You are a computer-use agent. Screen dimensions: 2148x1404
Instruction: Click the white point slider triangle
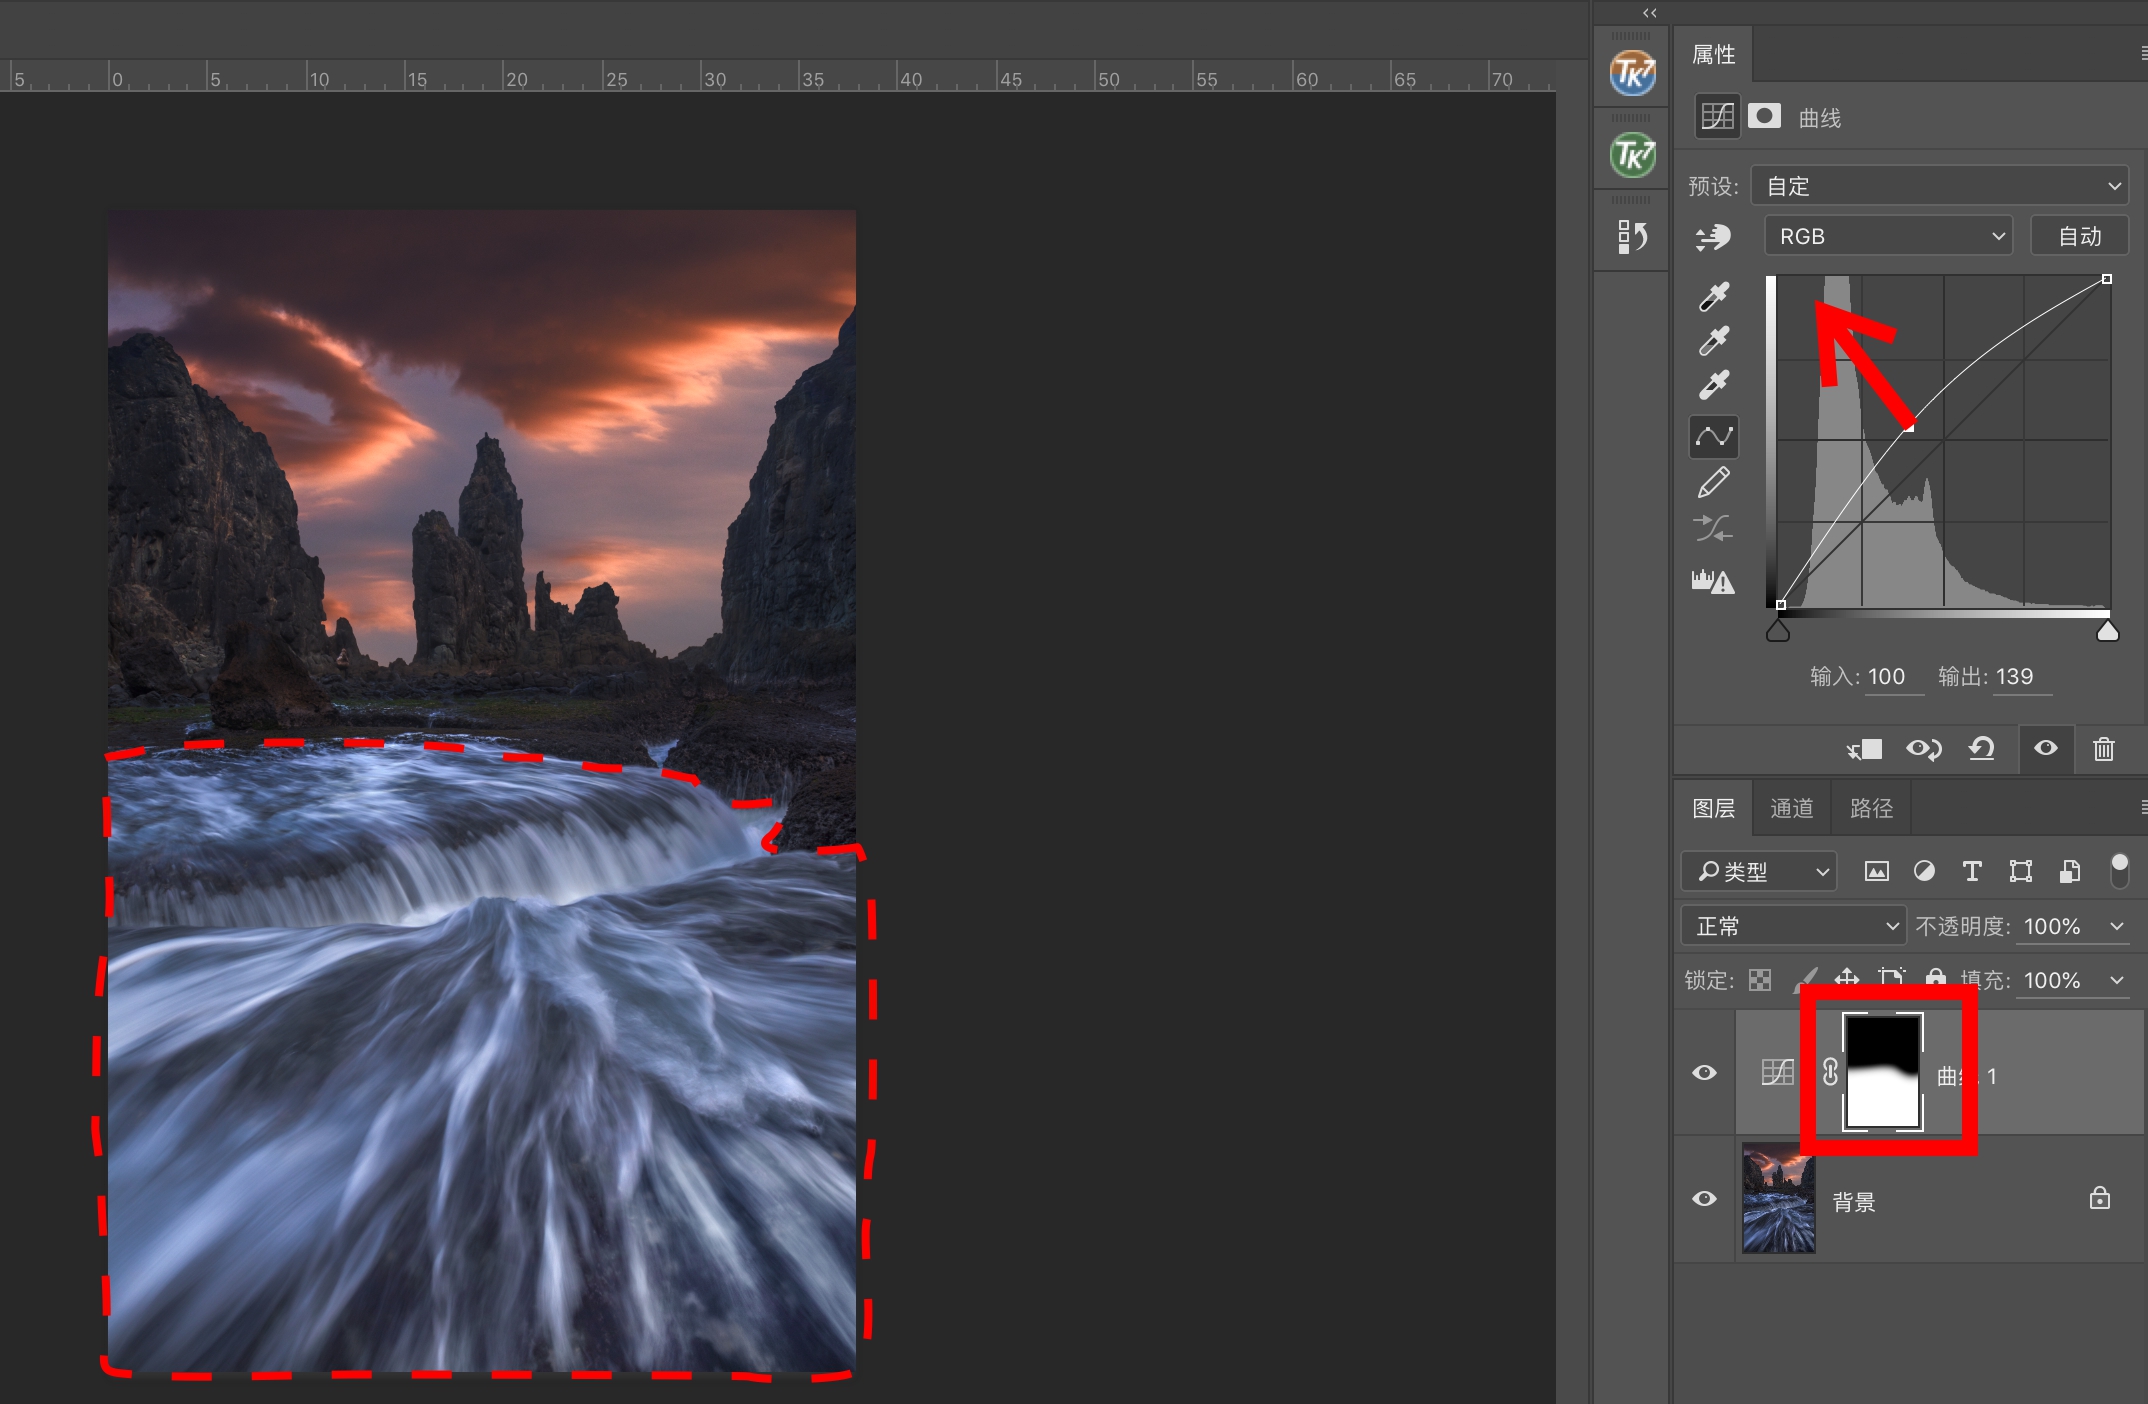coord(2107,631)
